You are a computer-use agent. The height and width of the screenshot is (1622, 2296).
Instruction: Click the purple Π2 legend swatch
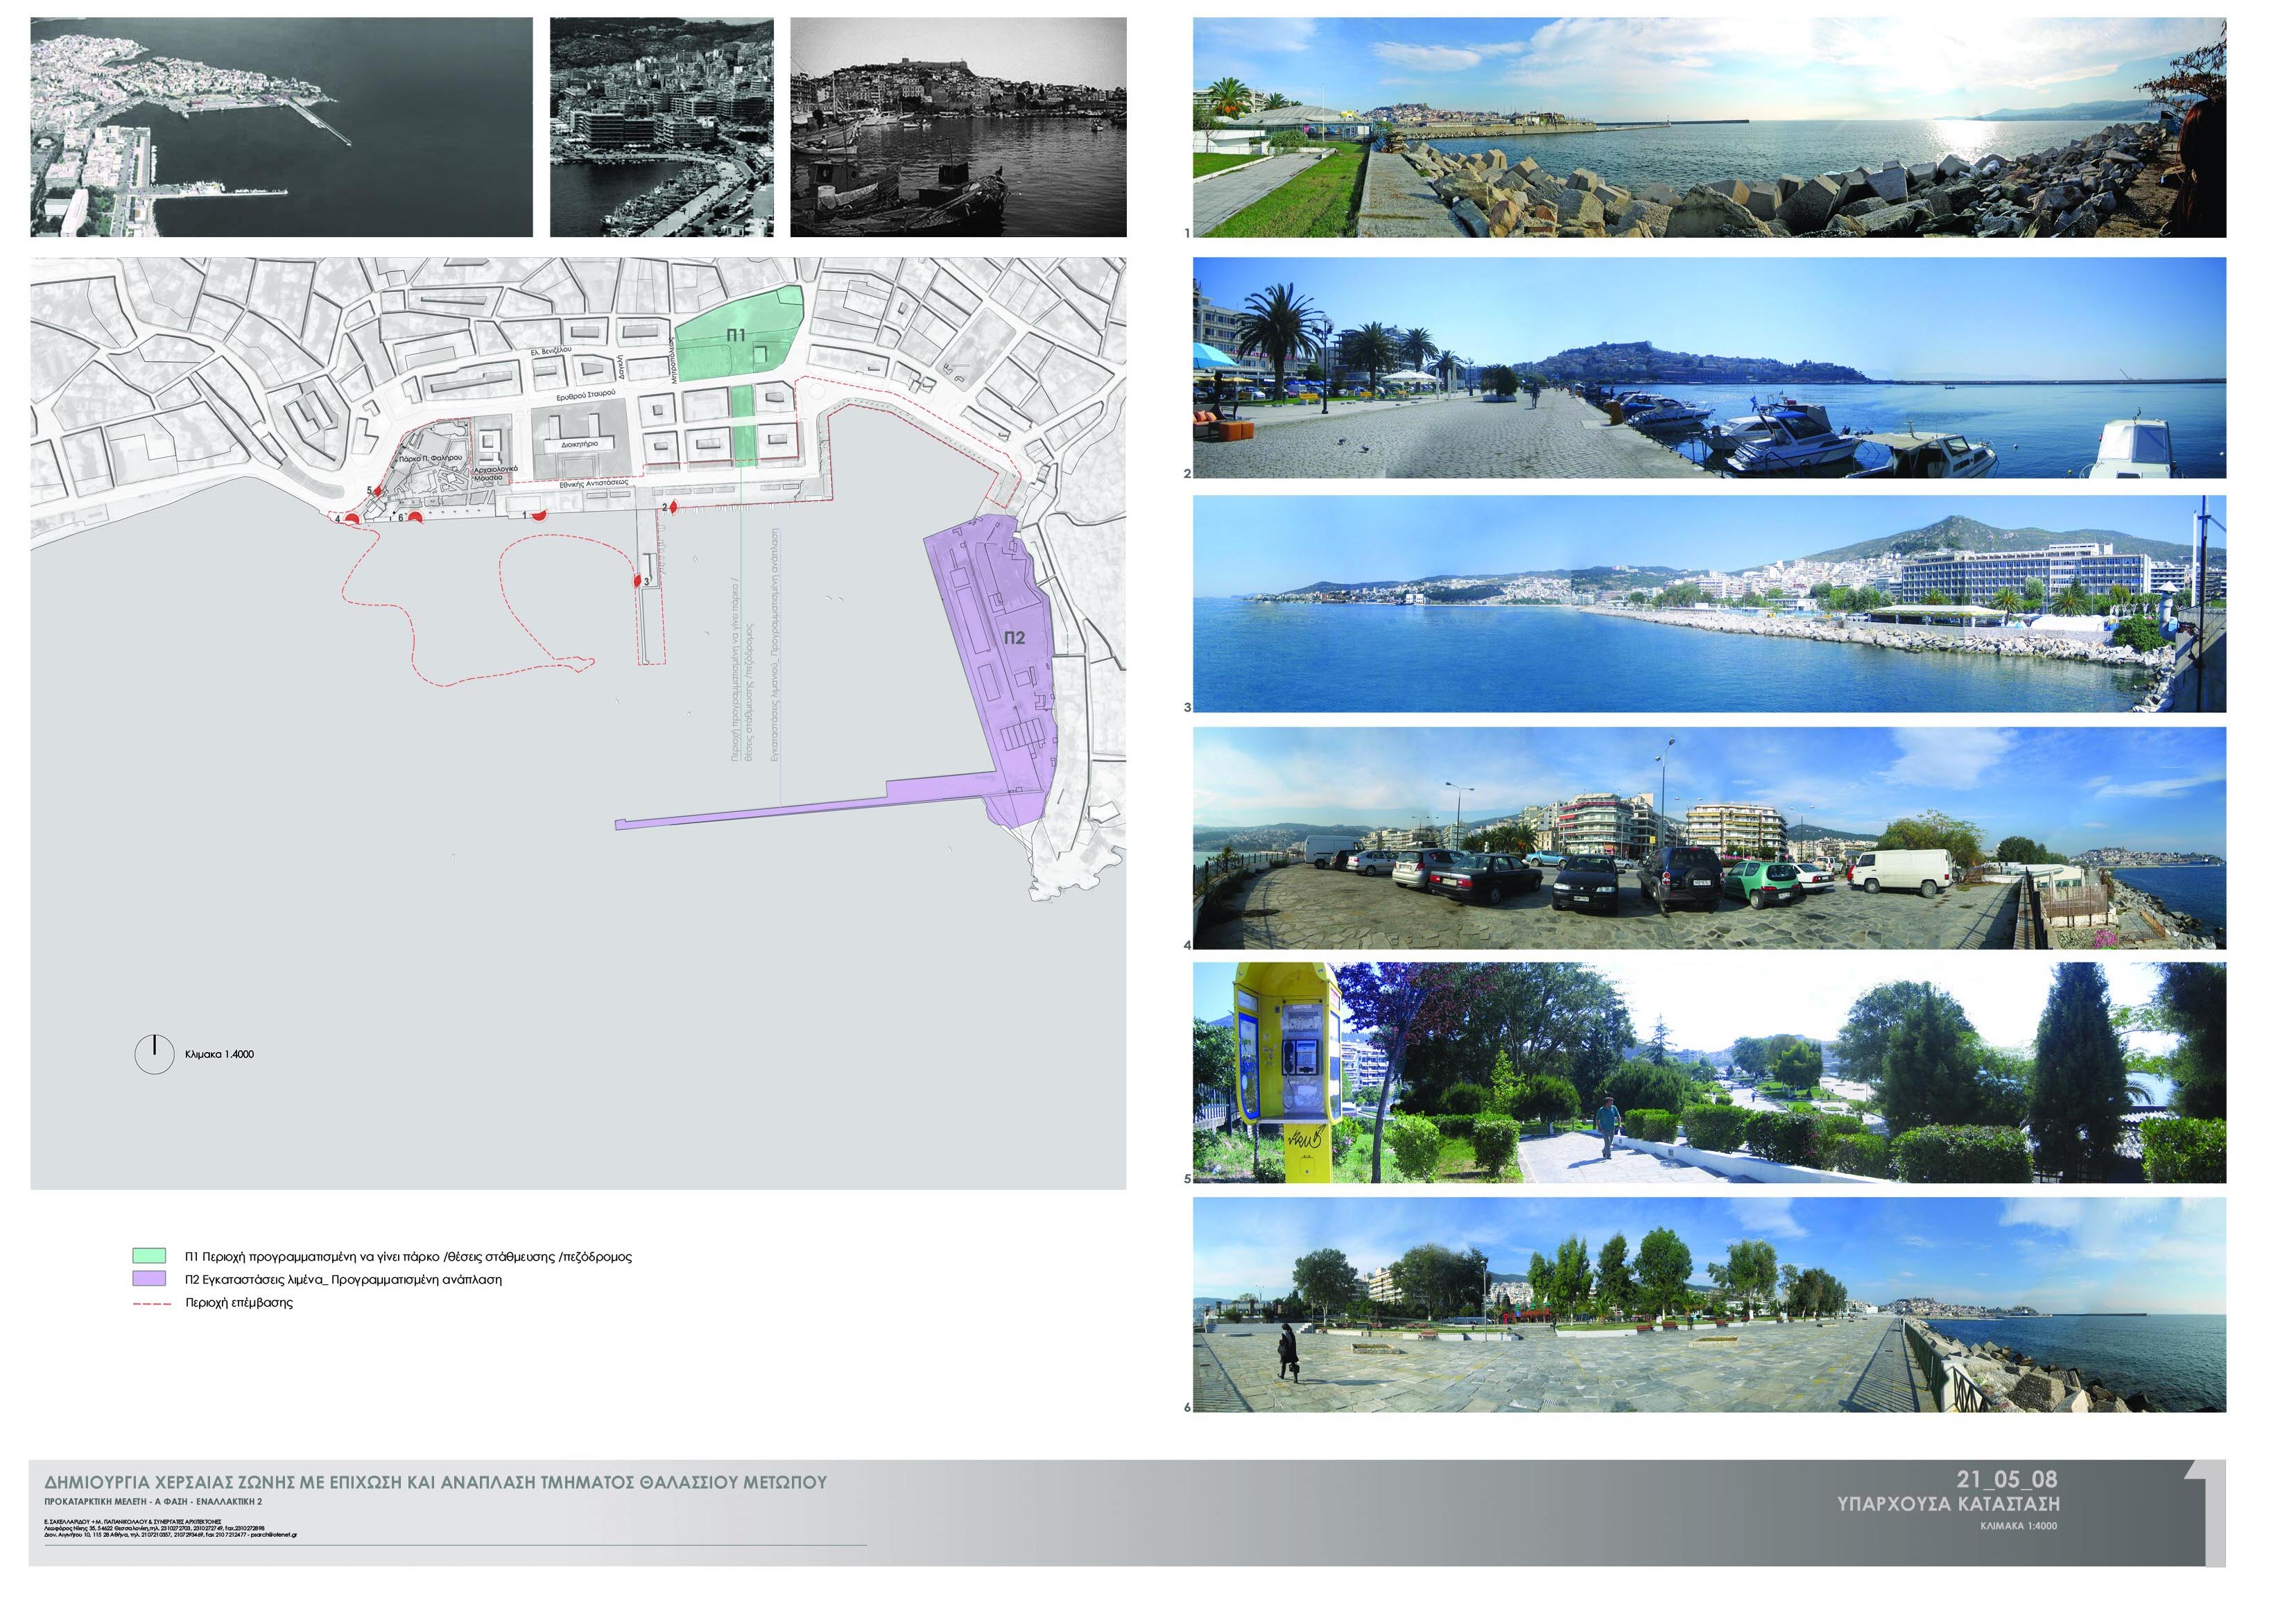pyautogui.click(x=149, y=1279)
